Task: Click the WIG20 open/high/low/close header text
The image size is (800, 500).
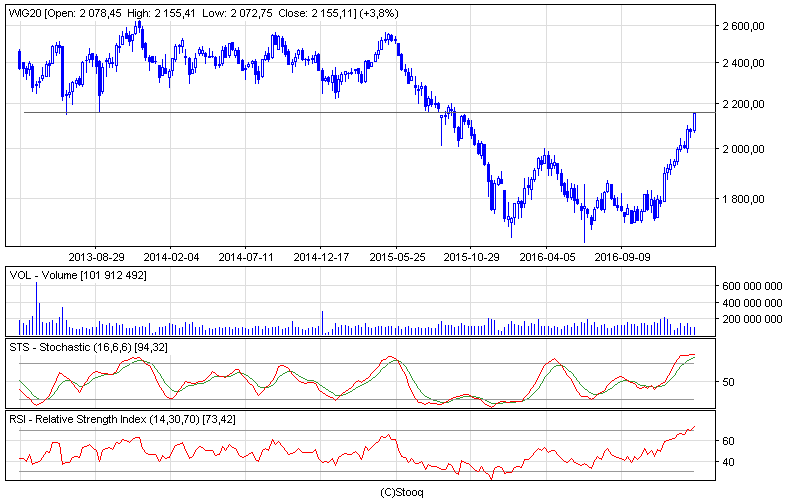Action: click(x=204, y=13)
